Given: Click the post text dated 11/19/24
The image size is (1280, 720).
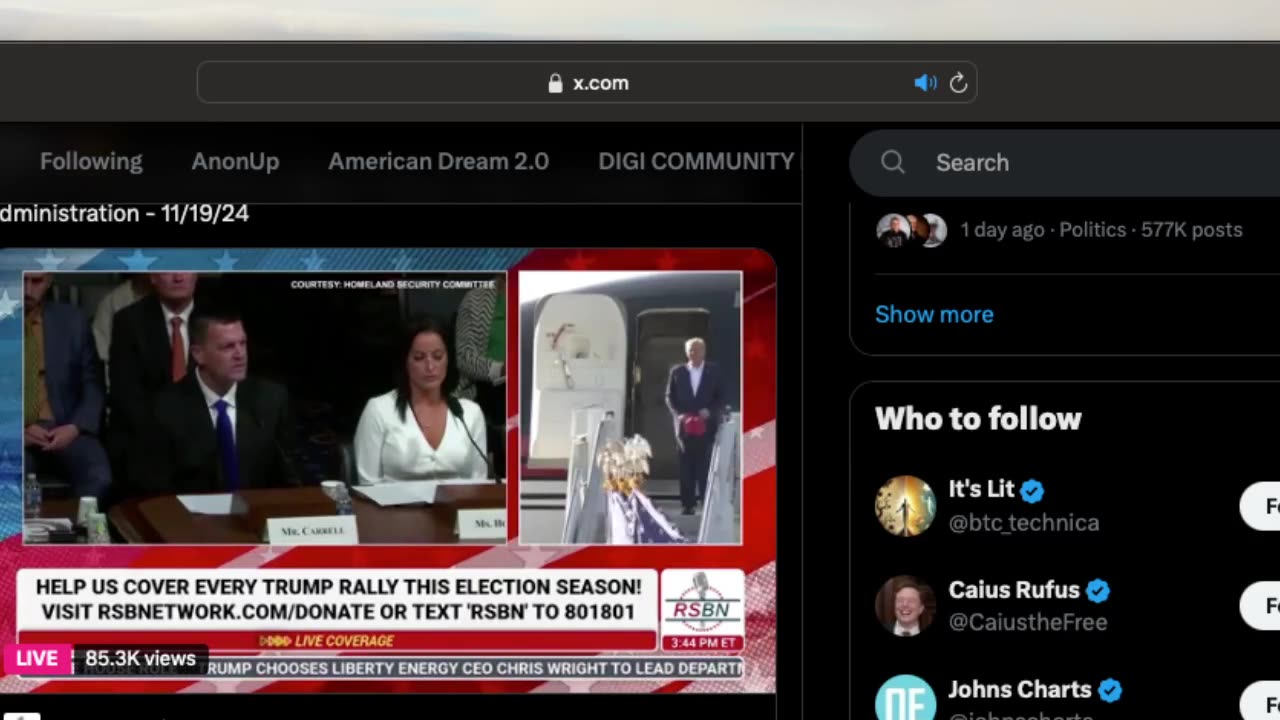Looking at the screenshot, I should pyautogui.click(x=124, y=213).
